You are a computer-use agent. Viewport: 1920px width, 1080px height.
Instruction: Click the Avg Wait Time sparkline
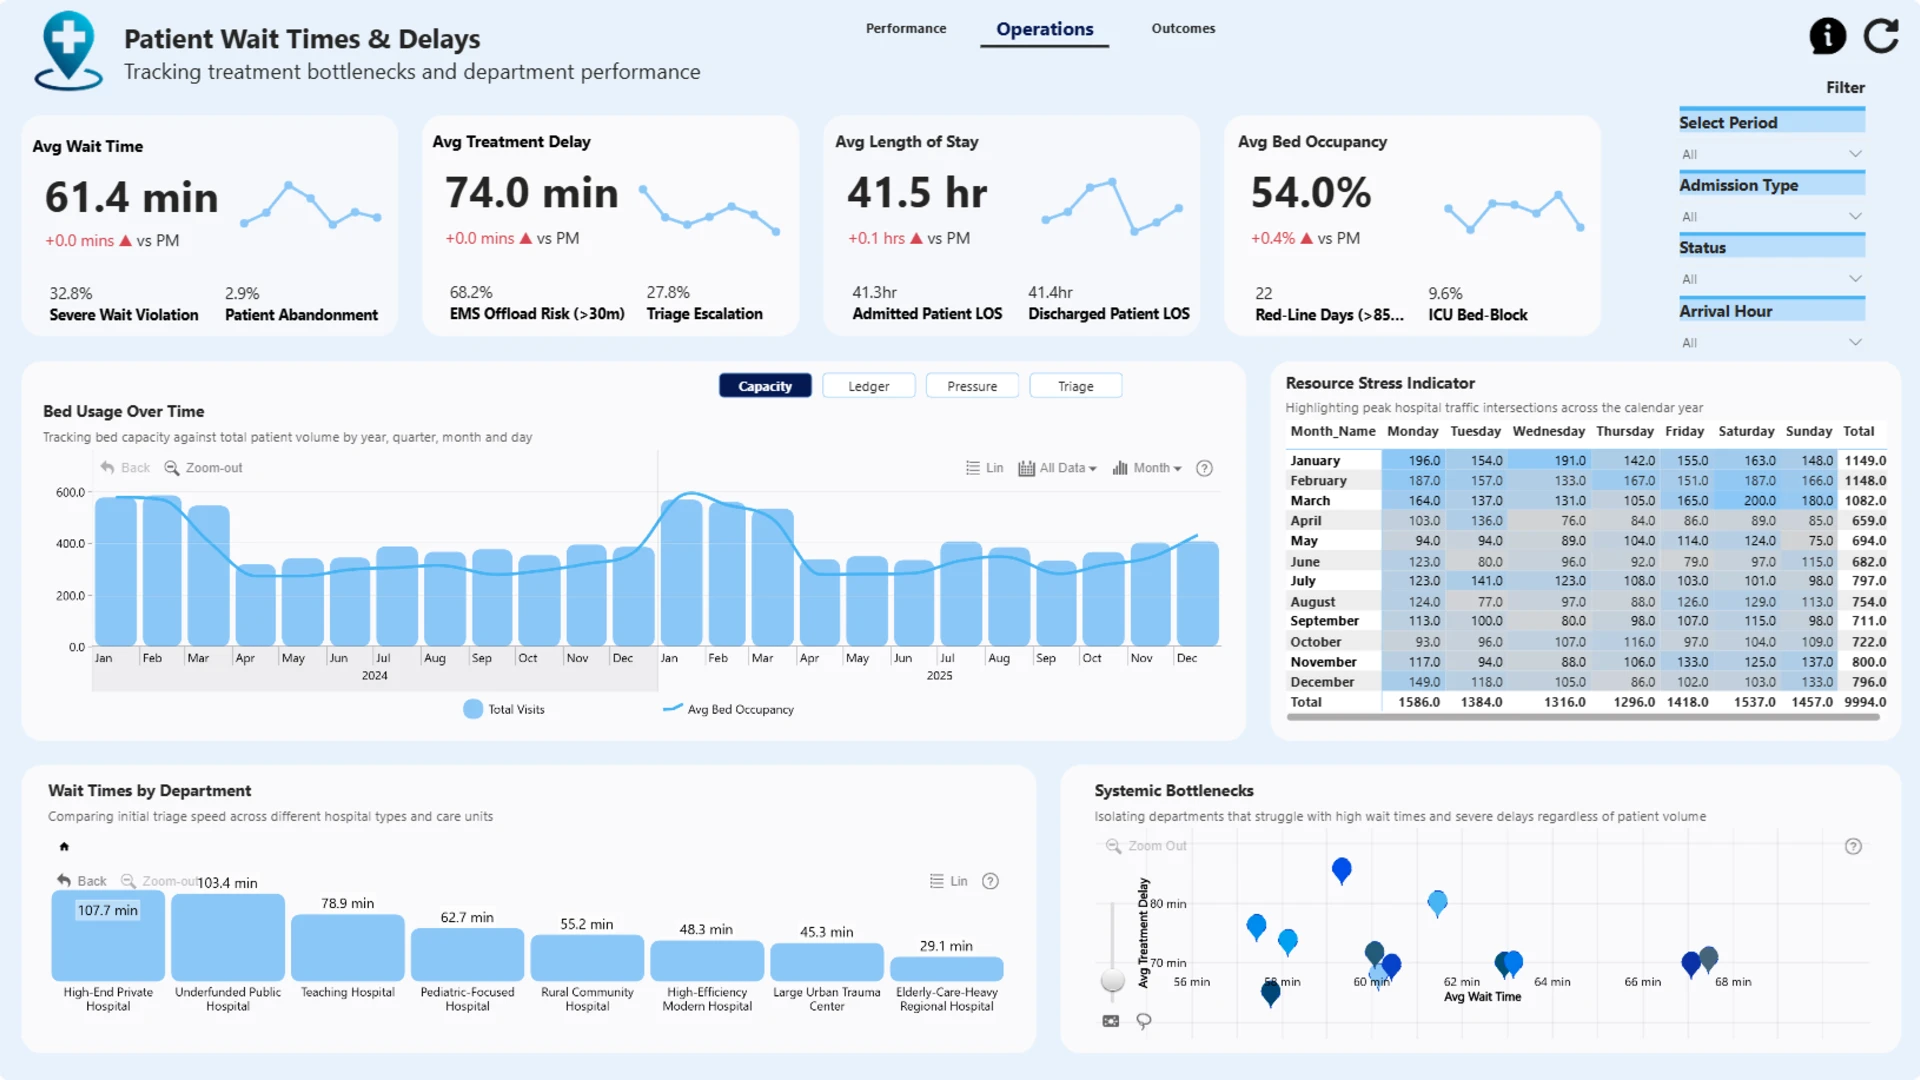[x=311, y=205]
